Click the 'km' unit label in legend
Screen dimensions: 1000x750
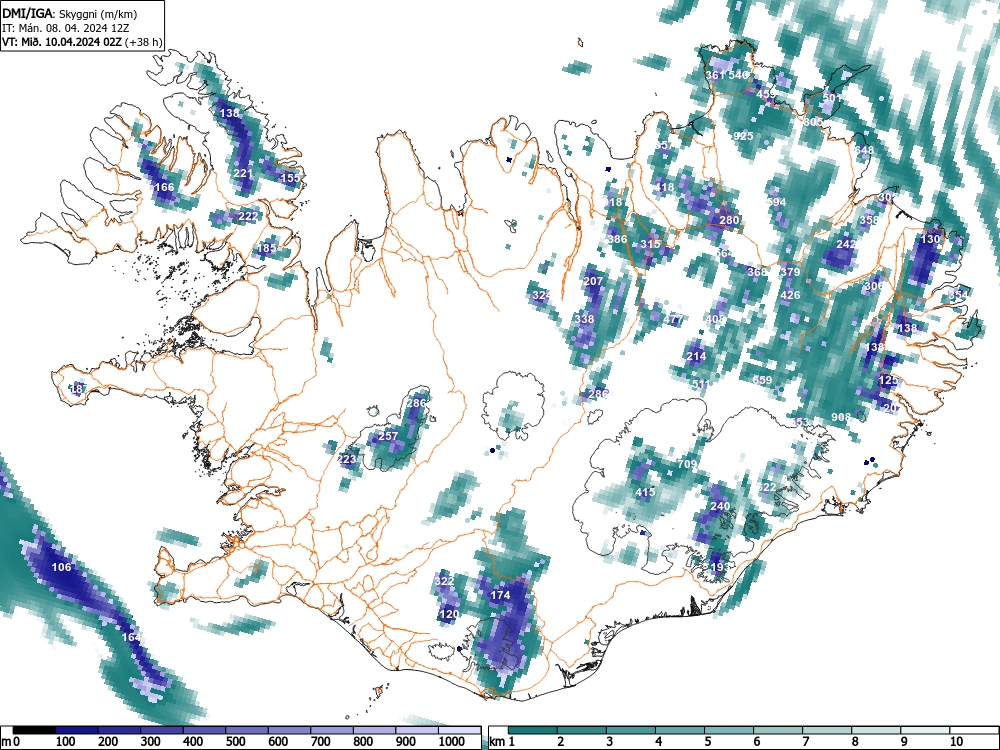(497, 742)
